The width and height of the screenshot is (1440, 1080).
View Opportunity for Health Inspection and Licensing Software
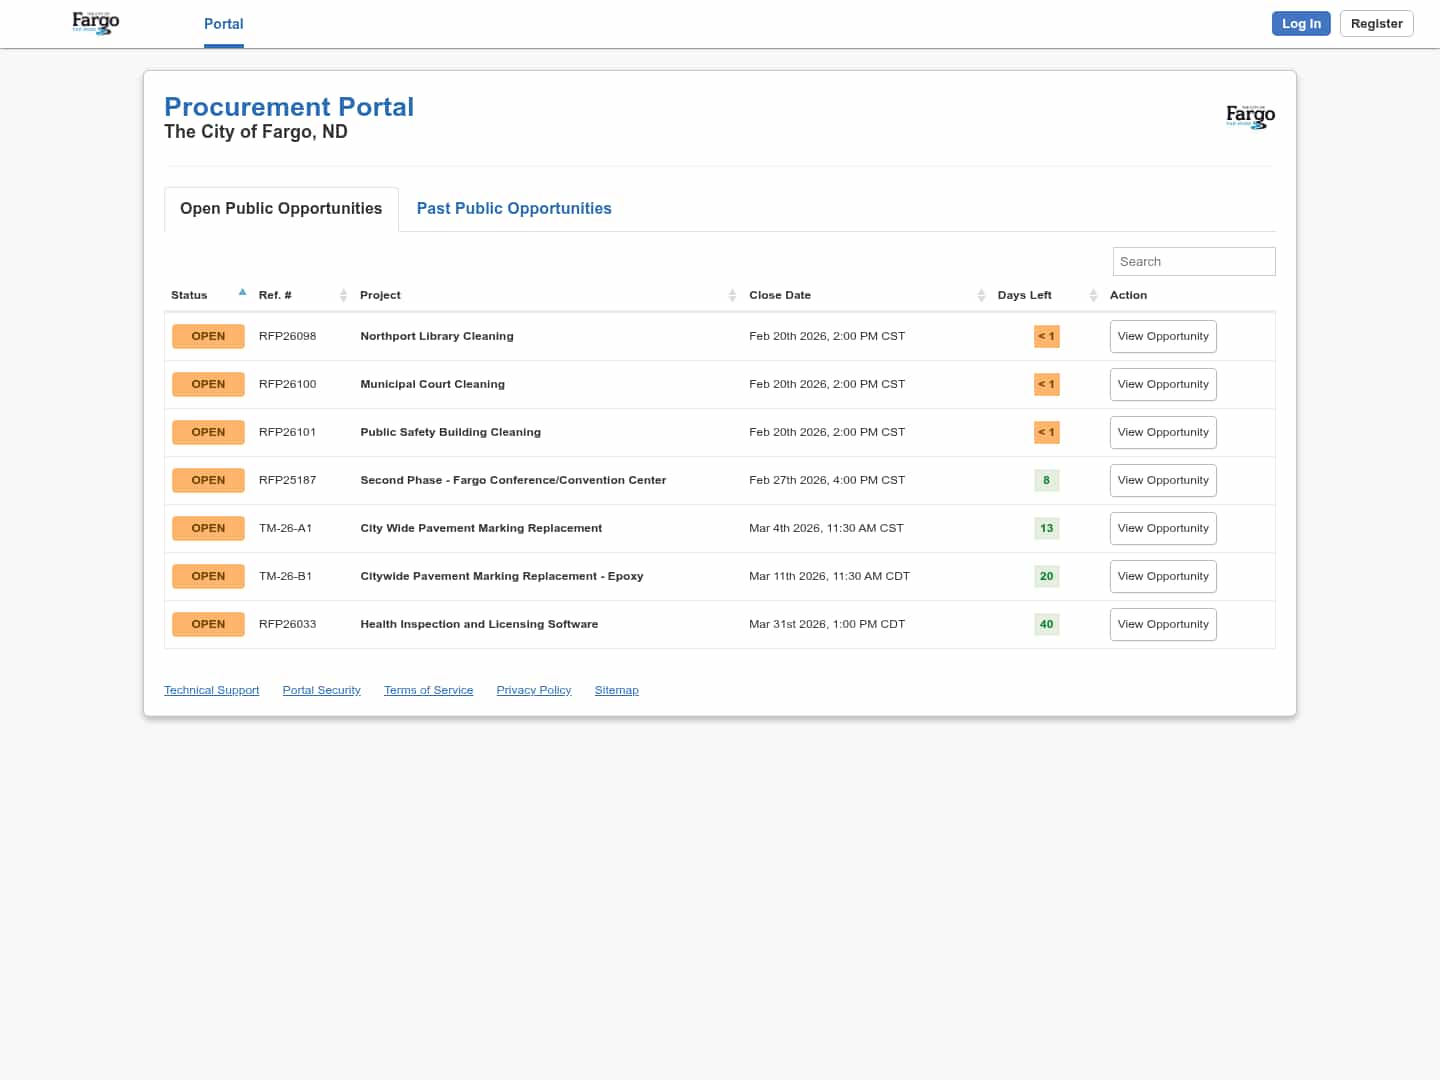click(1163, 624)
